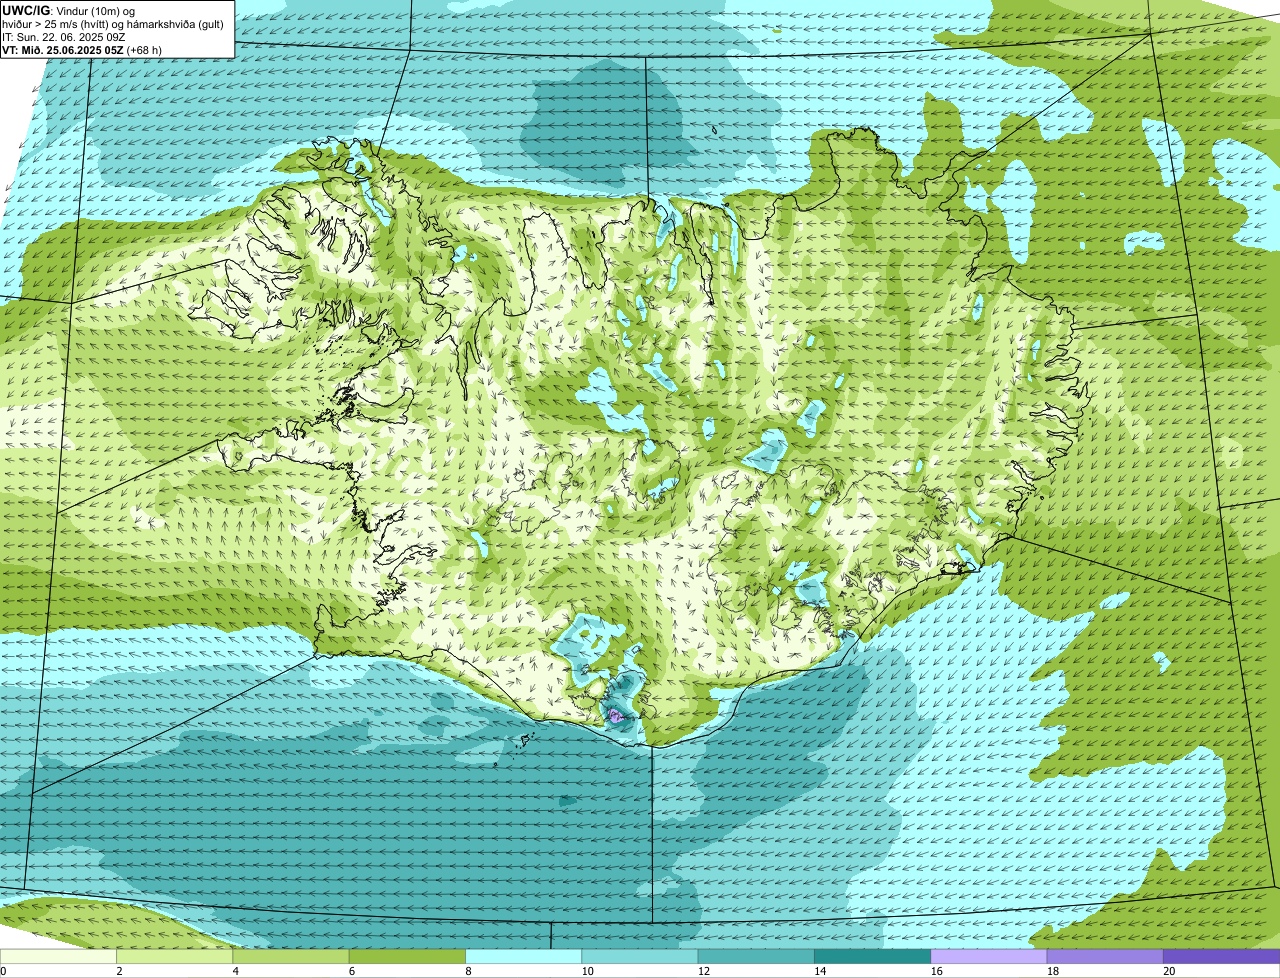
Task: Click the above-20 m/s dark violet swatch
Action: click(1222, 956)
